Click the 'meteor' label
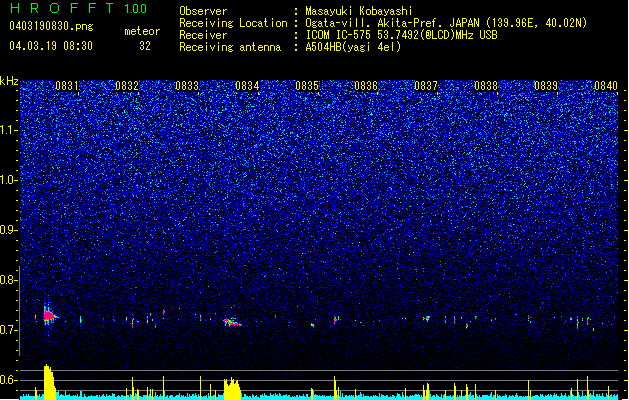 point(142,31)
